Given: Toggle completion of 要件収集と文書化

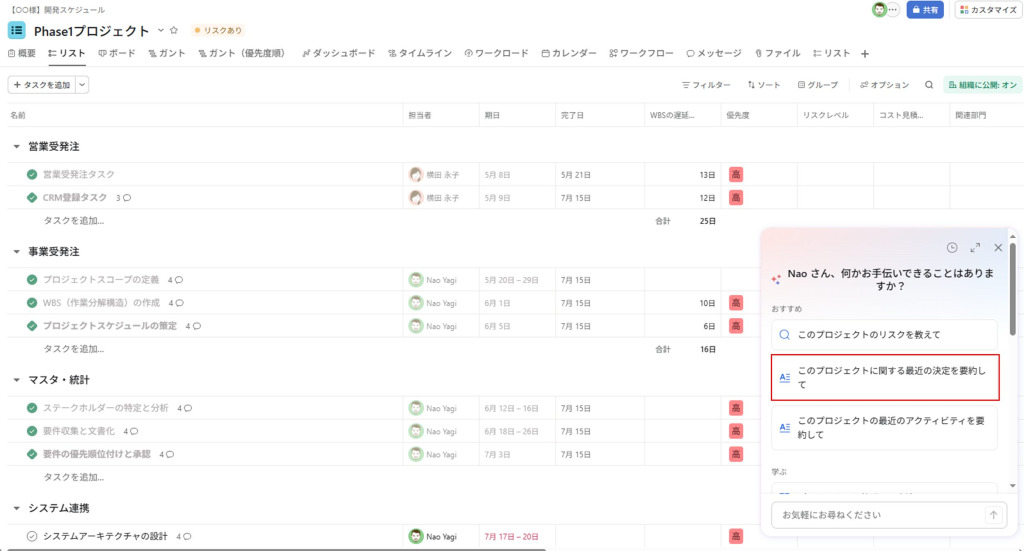Looking at the screenshot, I should (x=32, y=431).
